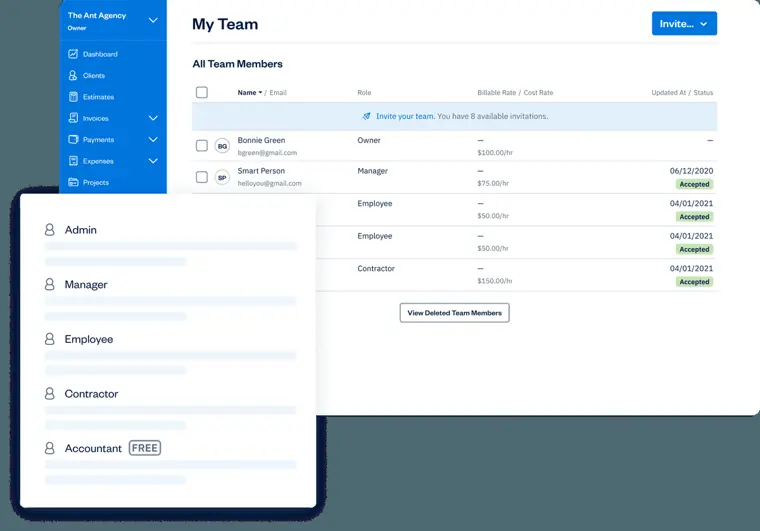Expand the Invoices submenu chevron
The height and width of the screenshot is (531, 760).
(x=153, y=118)
